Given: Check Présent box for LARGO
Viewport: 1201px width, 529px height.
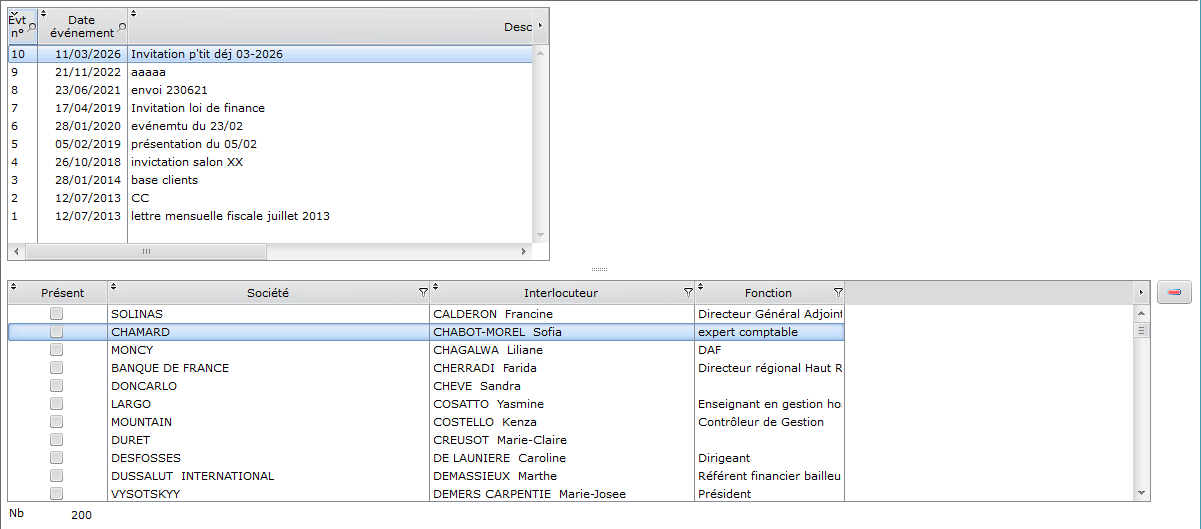Looking at the screenshot, I should (x=57, y=404).
